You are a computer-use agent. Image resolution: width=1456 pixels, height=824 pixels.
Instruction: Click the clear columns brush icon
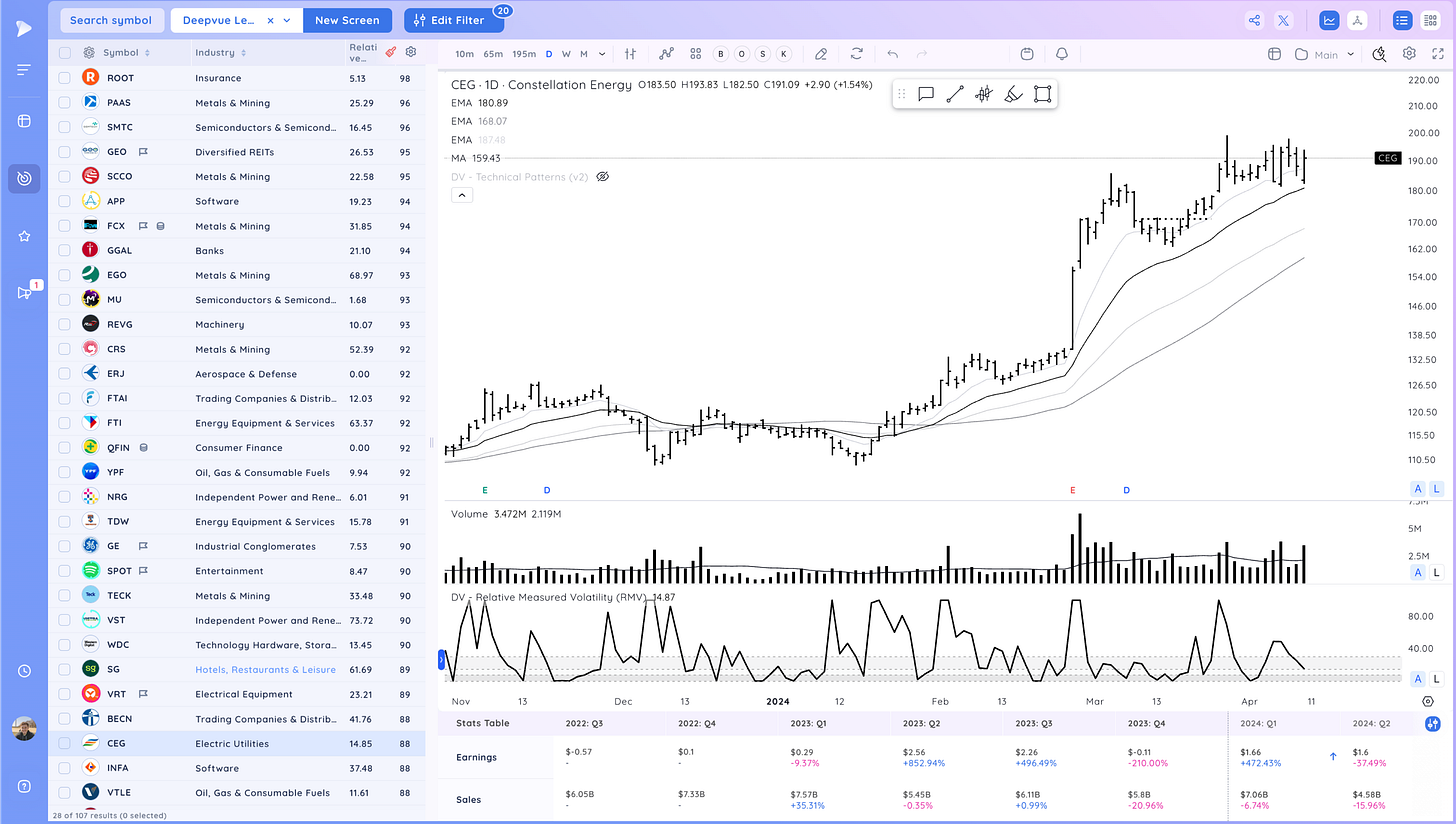click(x=390, y=52)
